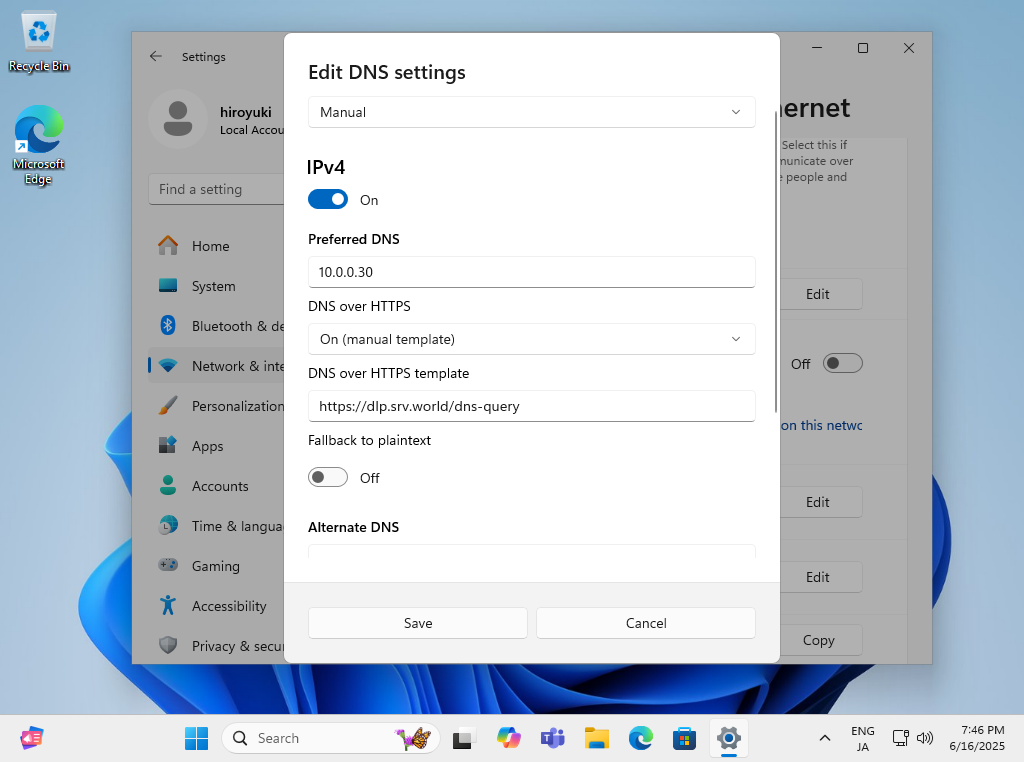Select the Accounts settings category
The height and width of the screenshot is (762, 1024).
(x=219, y=486)
